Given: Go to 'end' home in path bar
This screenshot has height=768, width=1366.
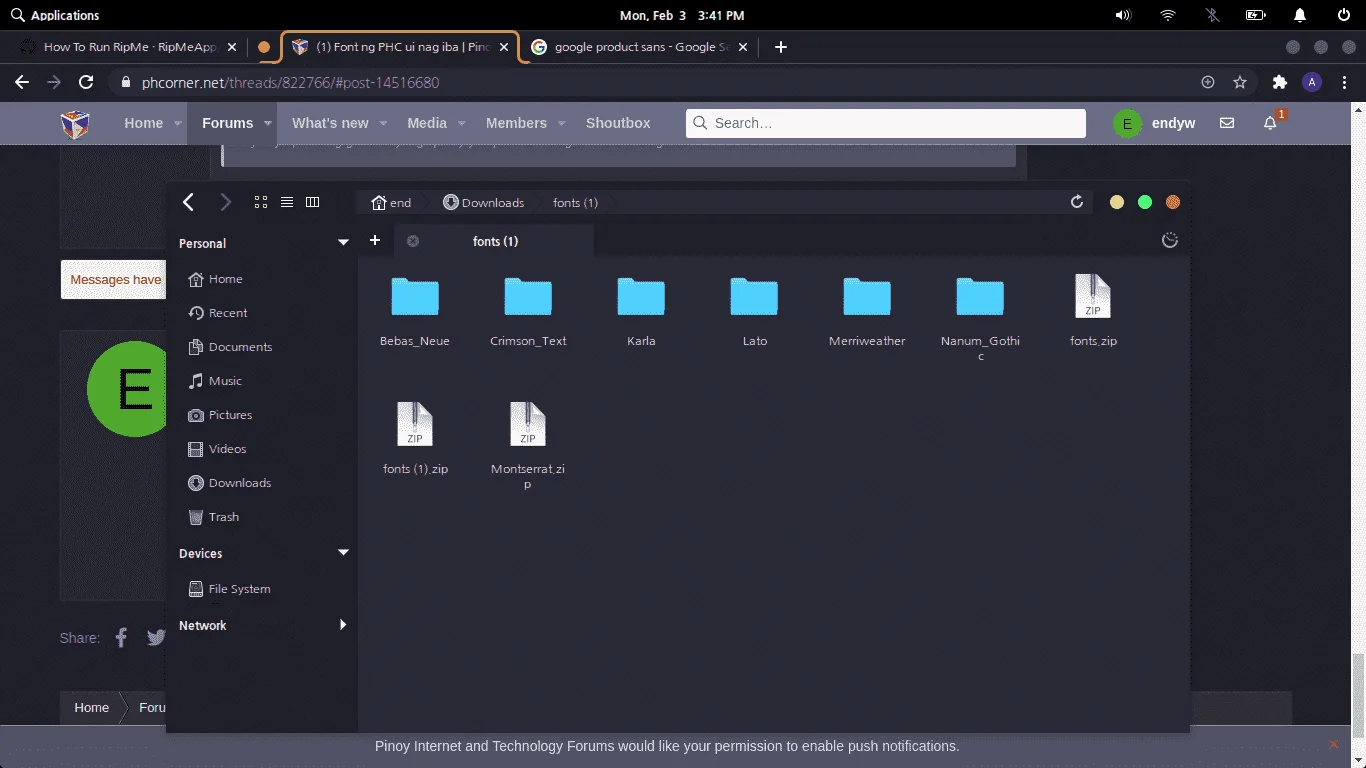Looking at the screenshot, I should 391,202.
